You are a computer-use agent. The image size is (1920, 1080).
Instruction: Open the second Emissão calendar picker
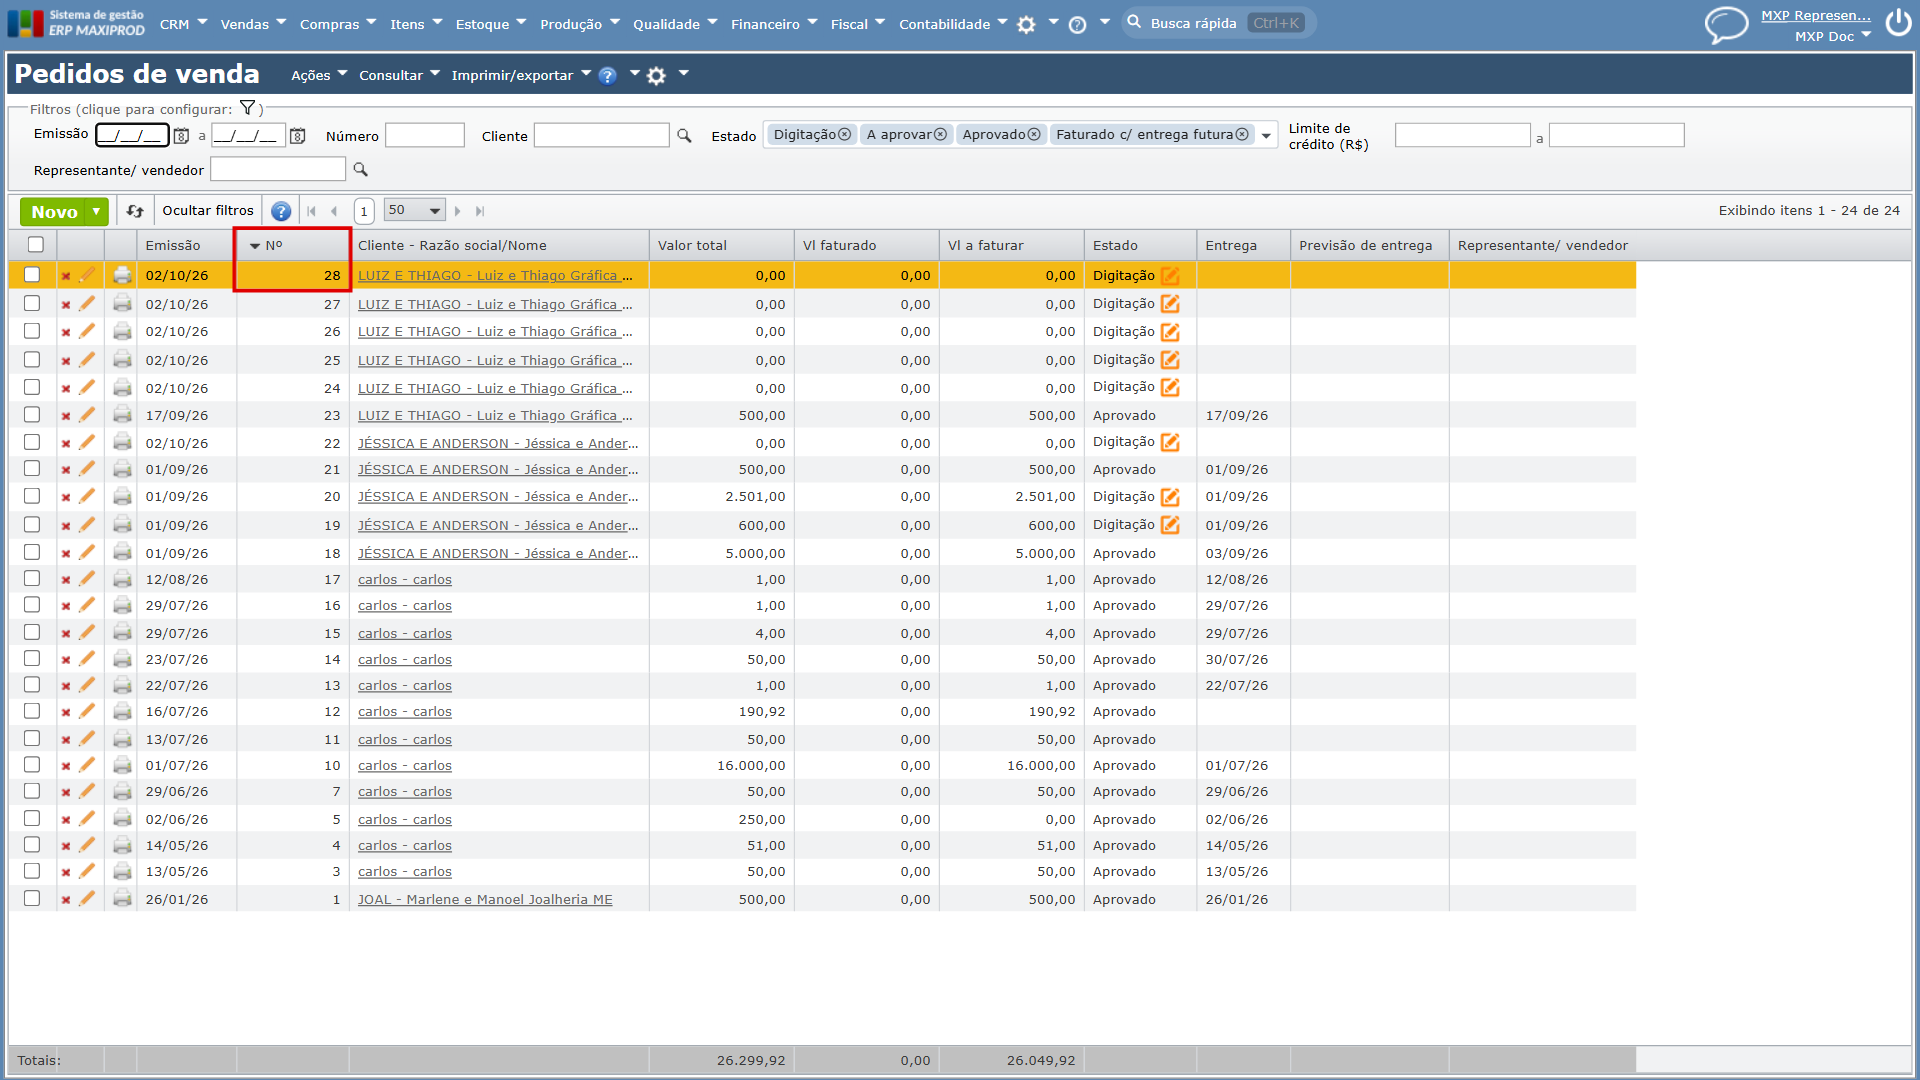click(297, 136)
